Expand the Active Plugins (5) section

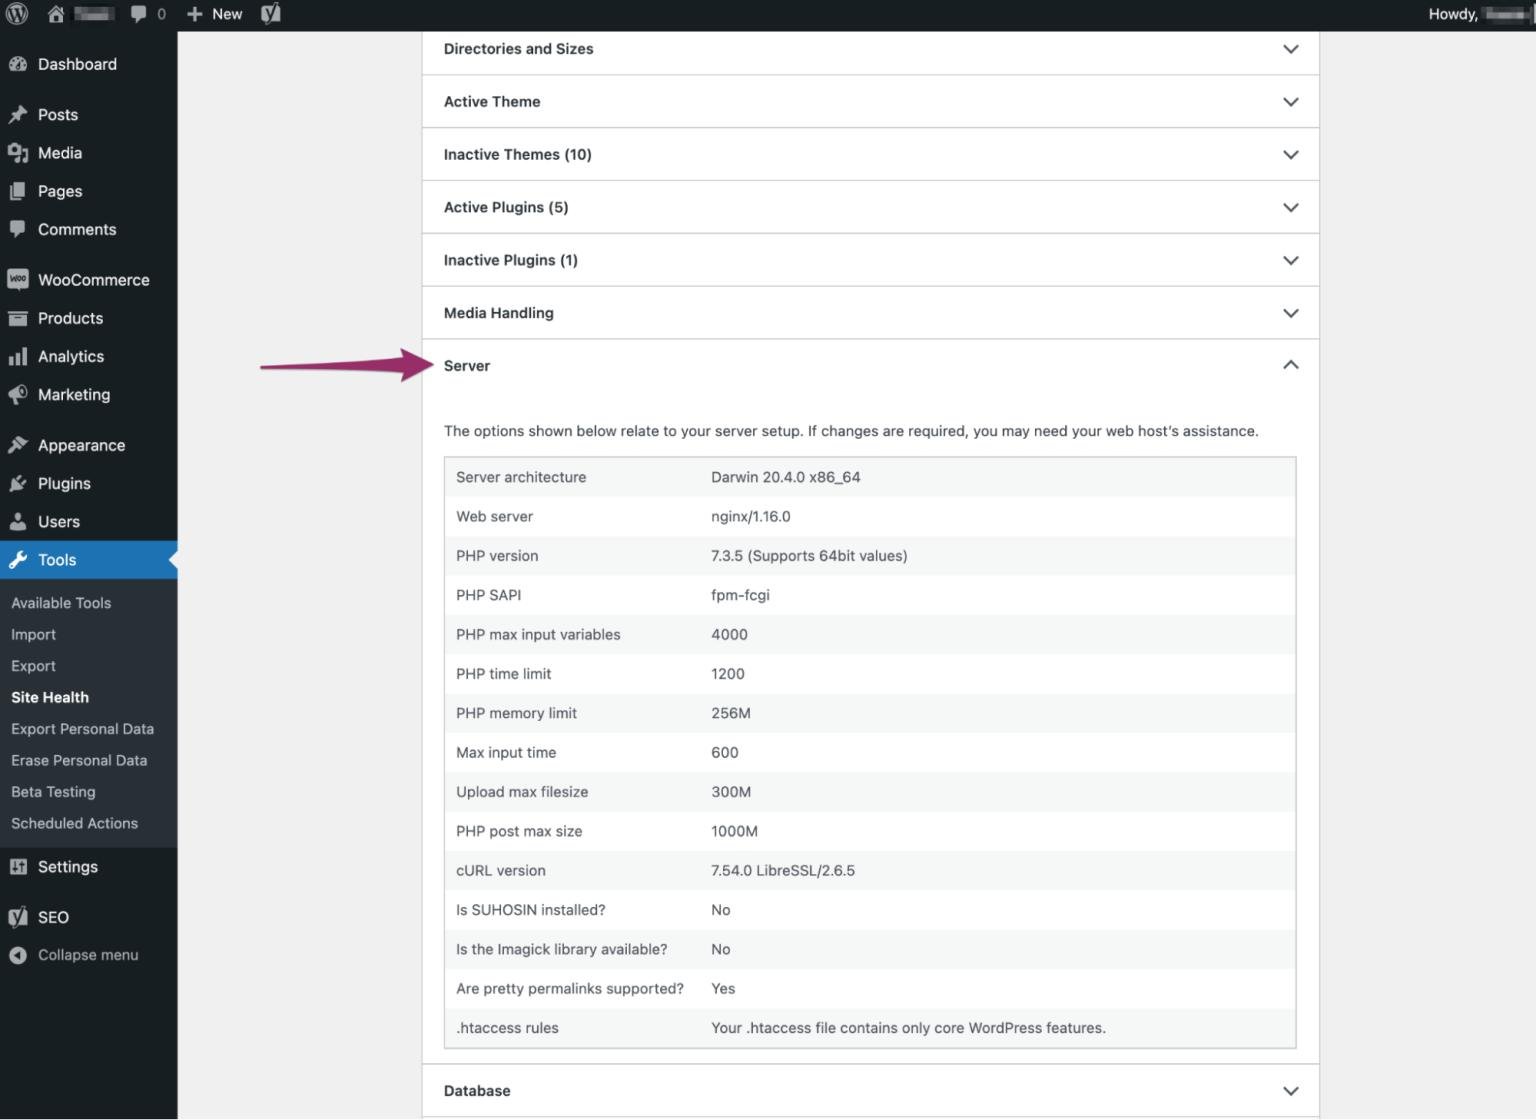870,207
